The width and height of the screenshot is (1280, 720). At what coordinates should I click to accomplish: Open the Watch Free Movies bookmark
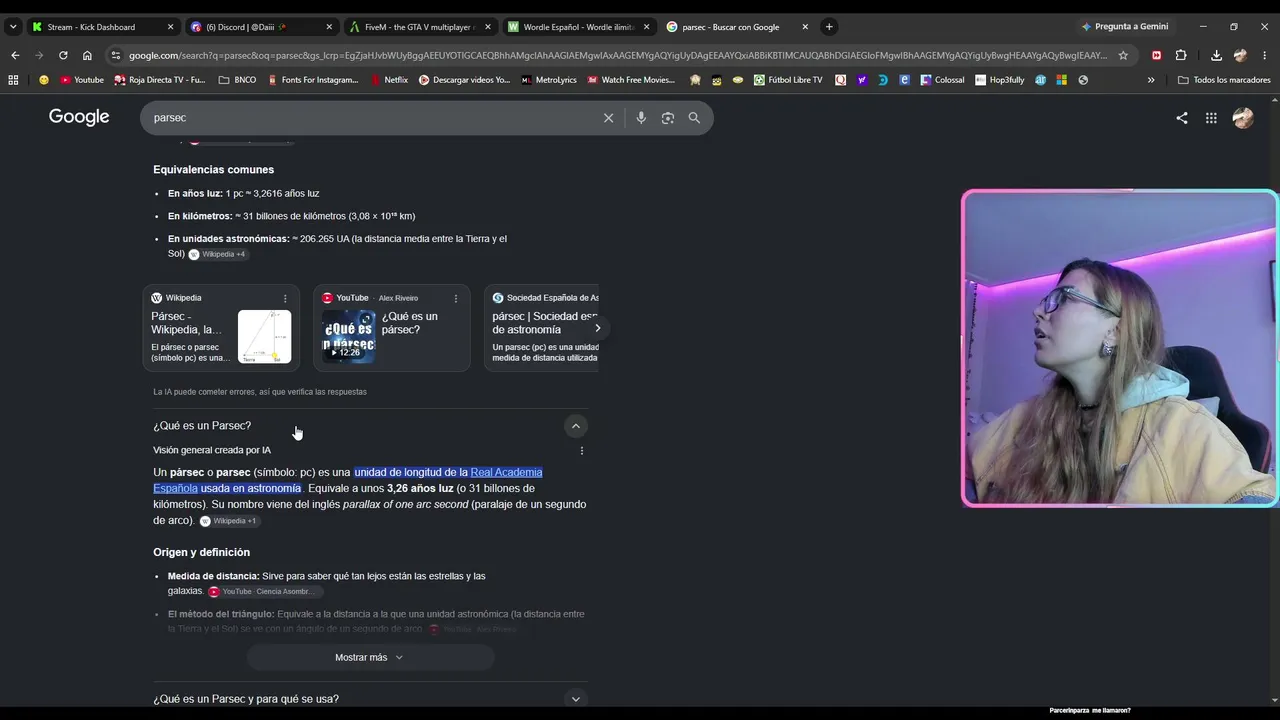632,80
